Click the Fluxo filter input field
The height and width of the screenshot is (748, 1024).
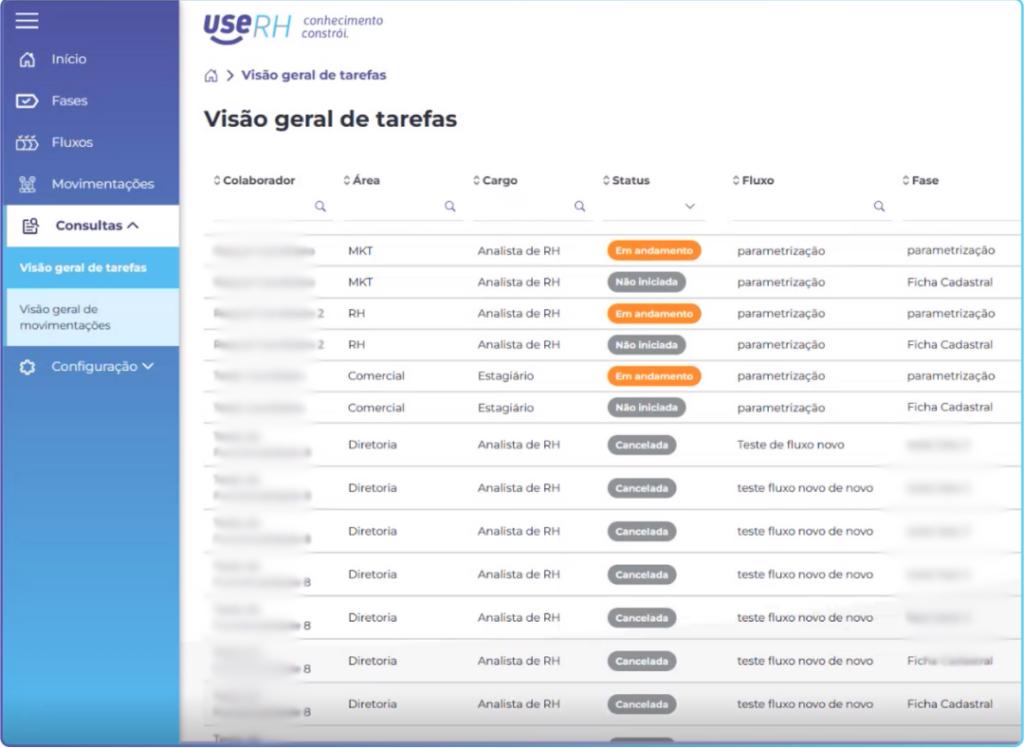(812, 207)
